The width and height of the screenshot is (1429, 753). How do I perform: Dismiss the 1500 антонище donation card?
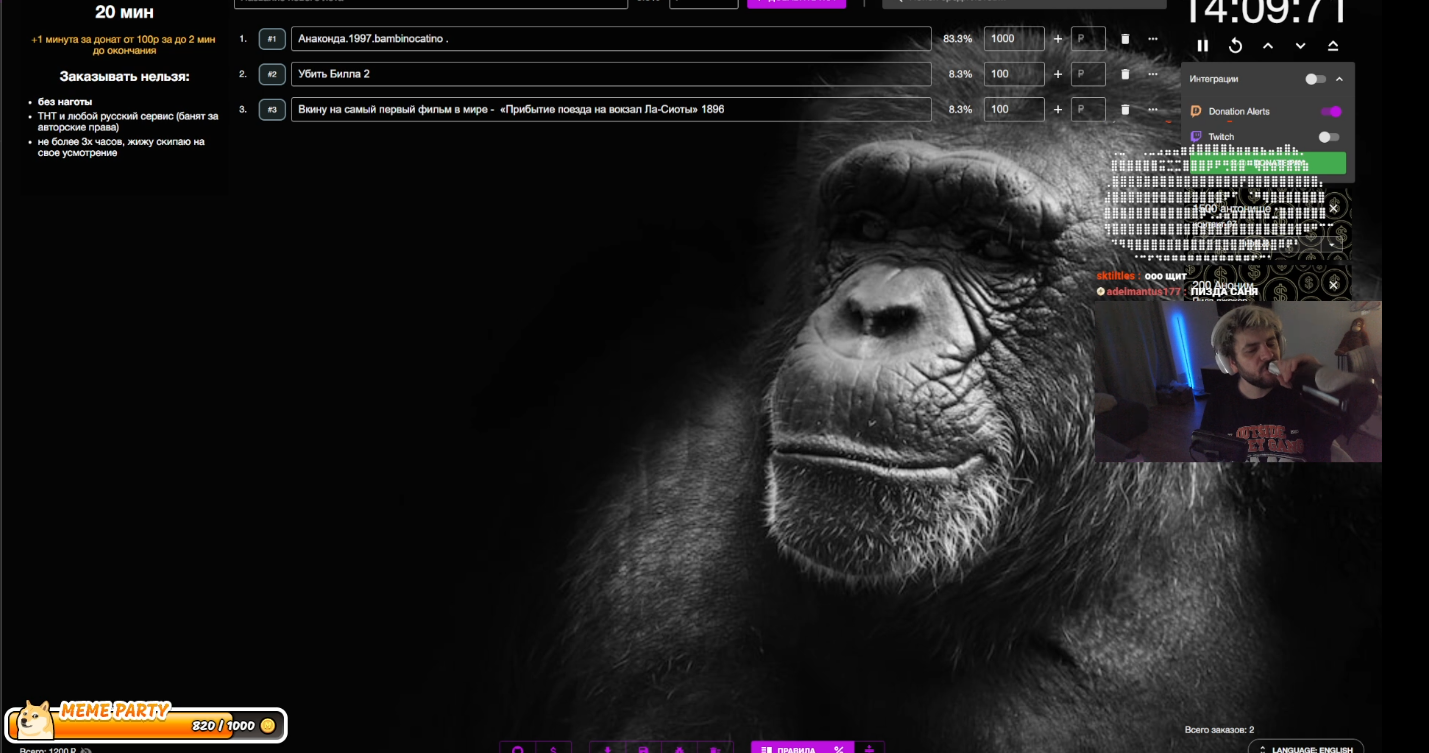coord(1333,208)
